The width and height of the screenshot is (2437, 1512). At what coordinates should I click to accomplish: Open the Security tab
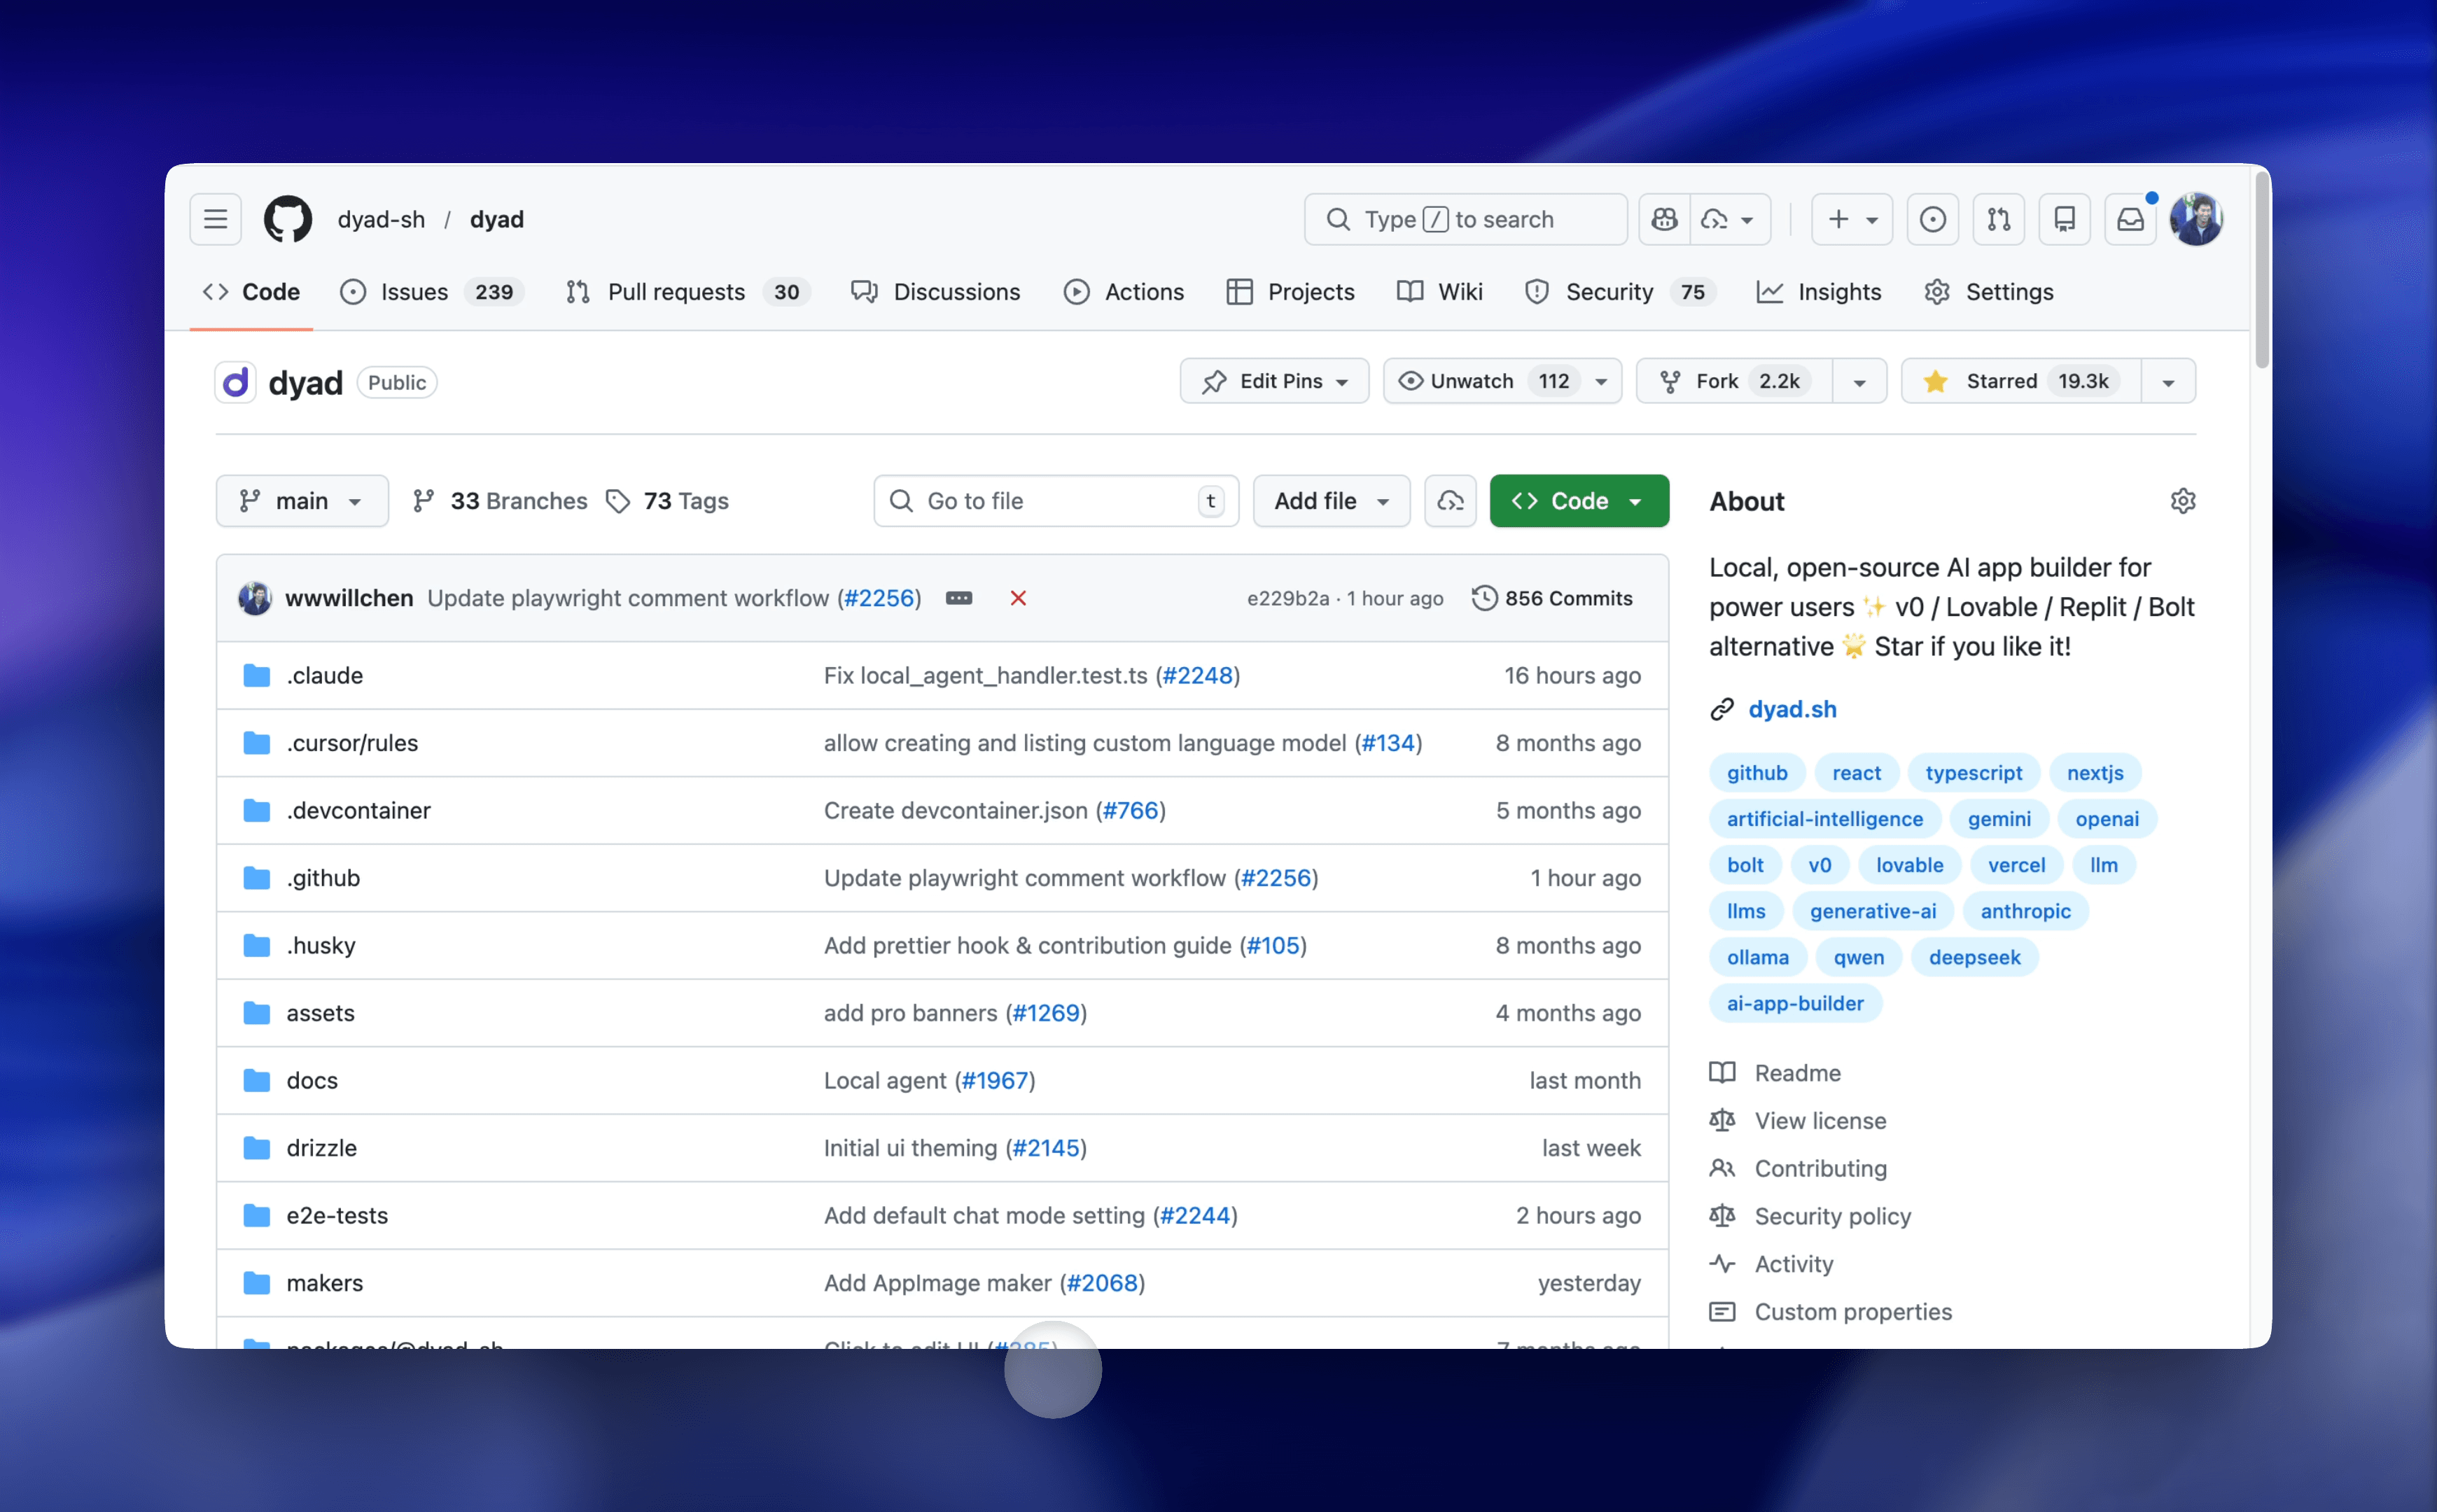[1610, 292]
